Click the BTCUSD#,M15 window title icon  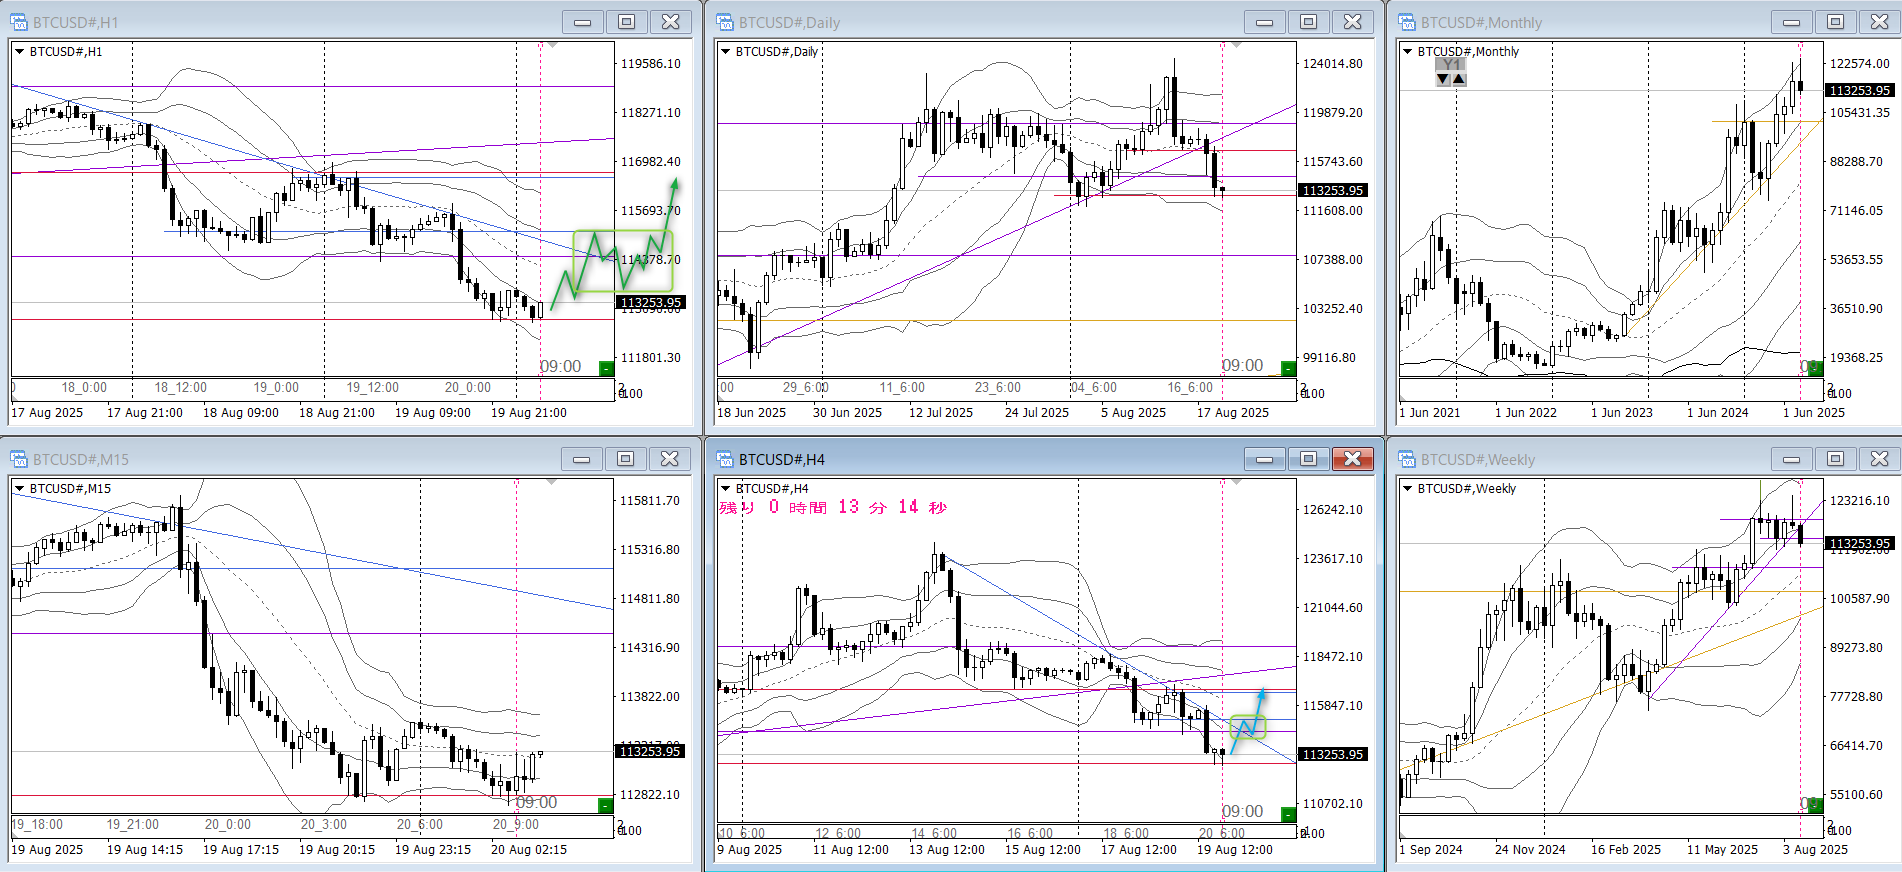click(x=19, y=459)
